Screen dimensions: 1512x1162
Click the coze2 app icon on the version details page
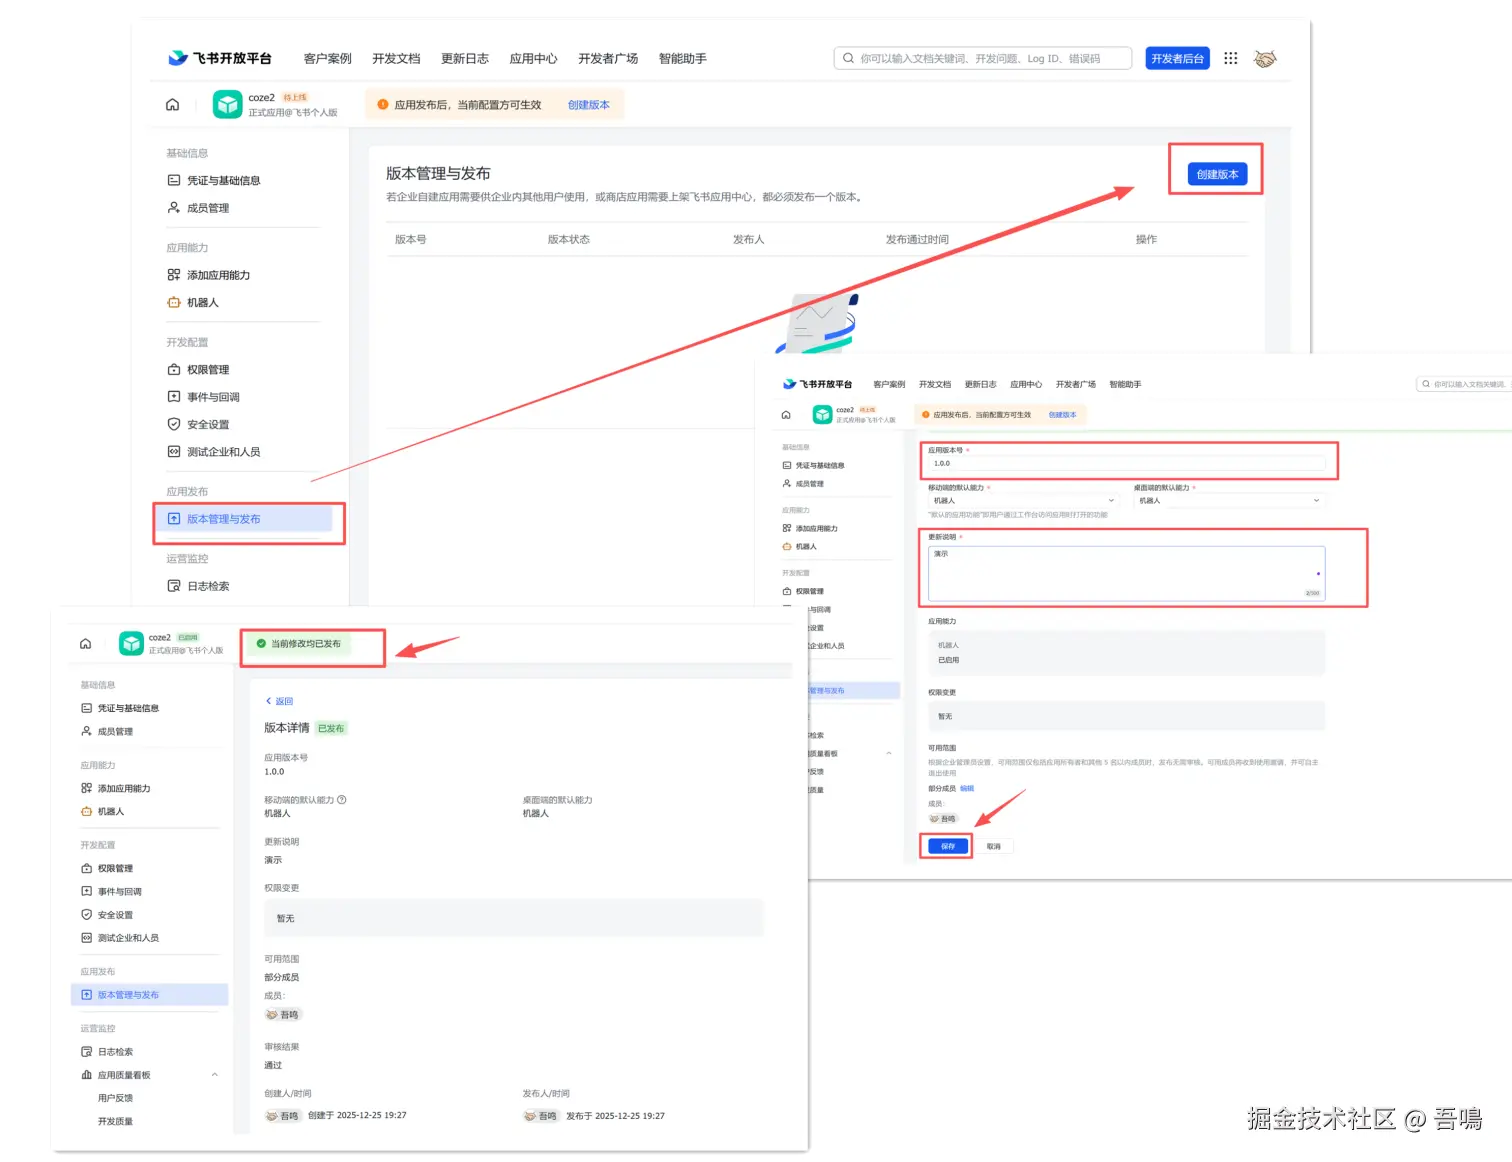[131, 644]
